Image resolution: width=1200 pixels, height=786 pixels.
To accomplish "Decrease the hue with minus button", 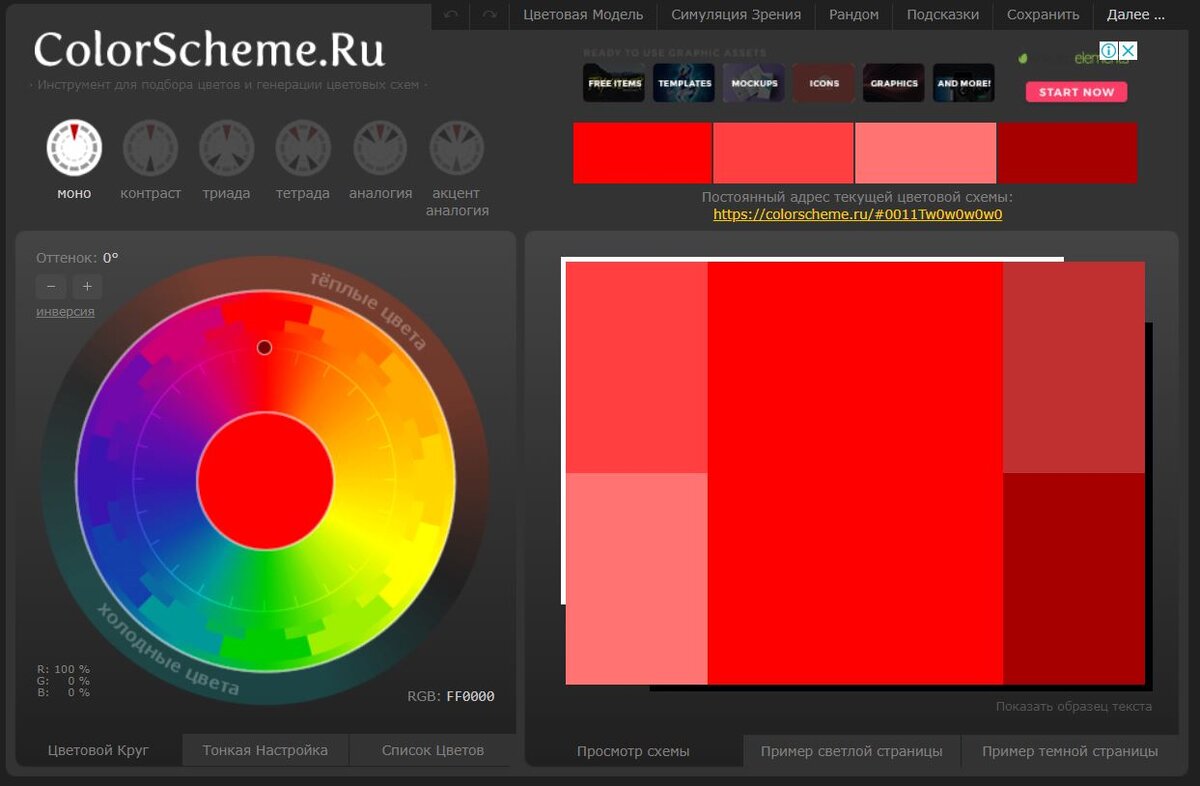I will [x=51, y=287].
